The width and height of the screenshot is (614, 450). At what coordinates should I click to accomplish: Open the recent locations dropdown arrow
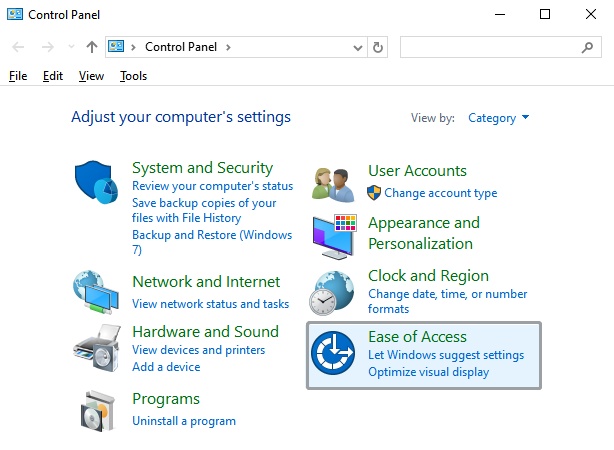[71, 47]
